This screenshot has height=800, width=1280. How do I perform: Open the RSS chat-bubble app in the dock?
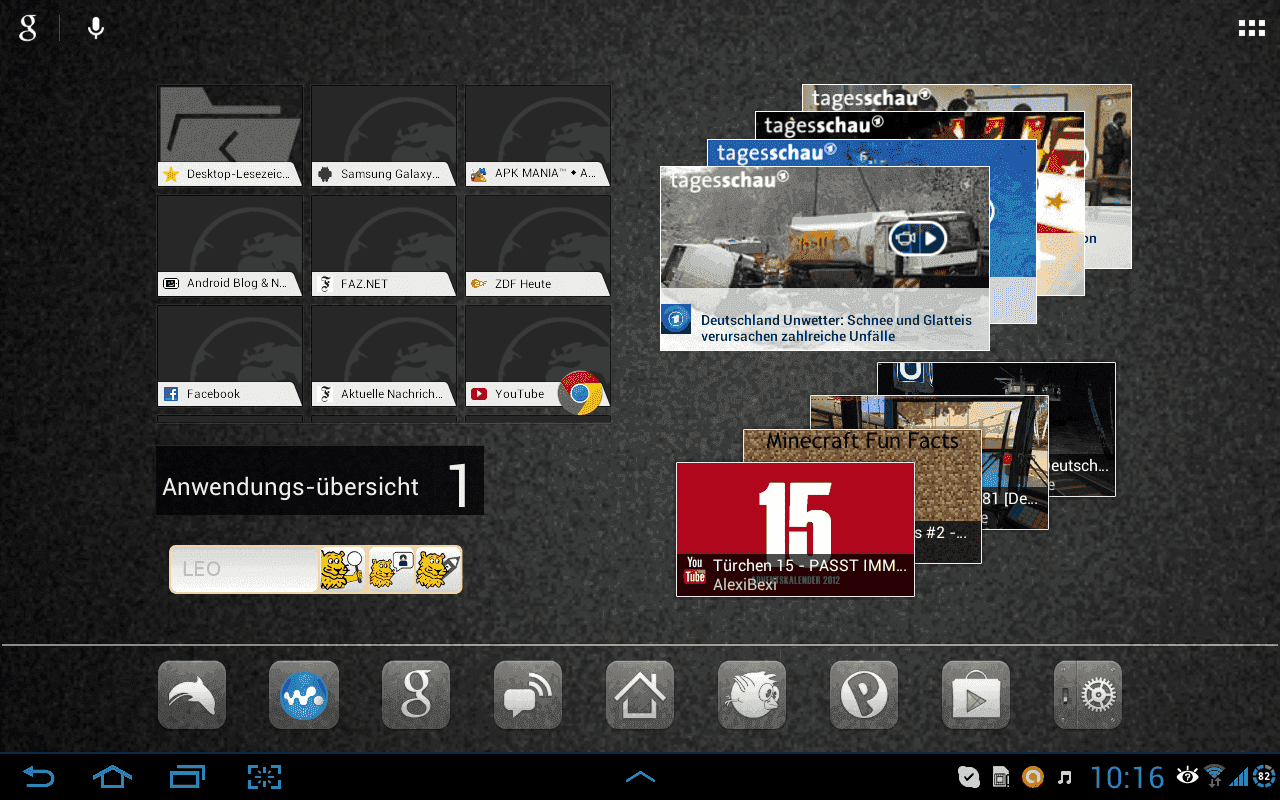pyautogui.click(x=528, y=695)
